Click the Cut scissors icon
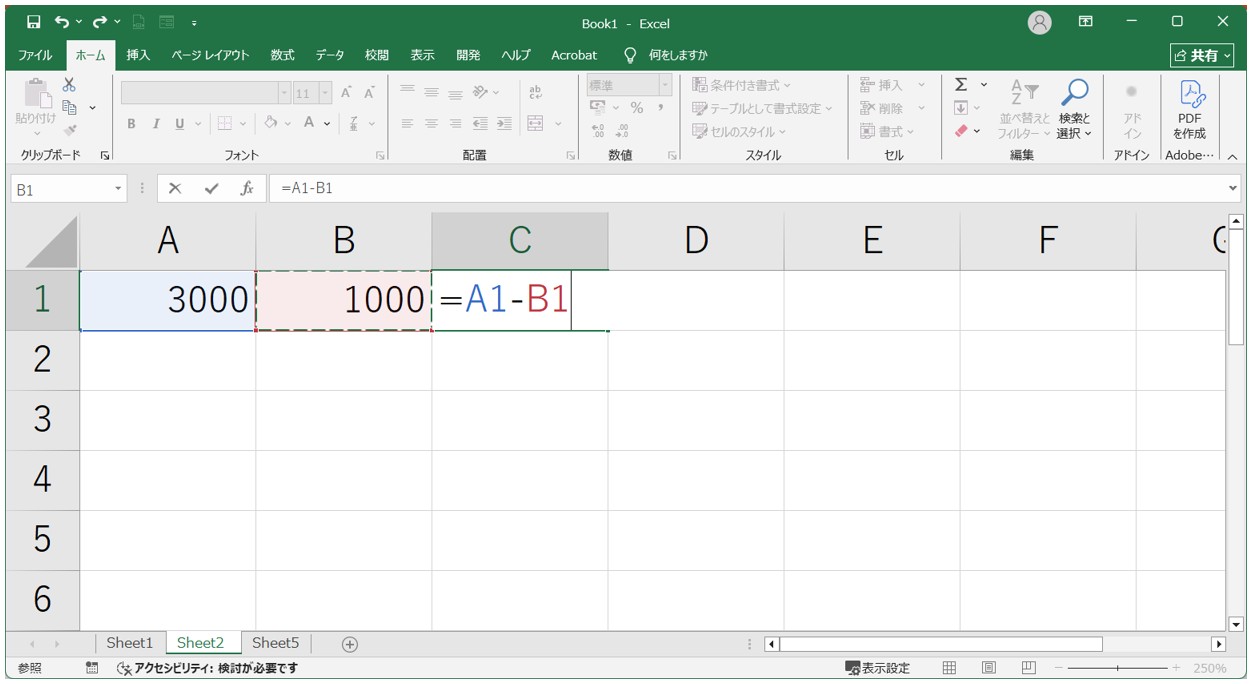Viewport: 1253px width, 684px height. tap(69, 85)
